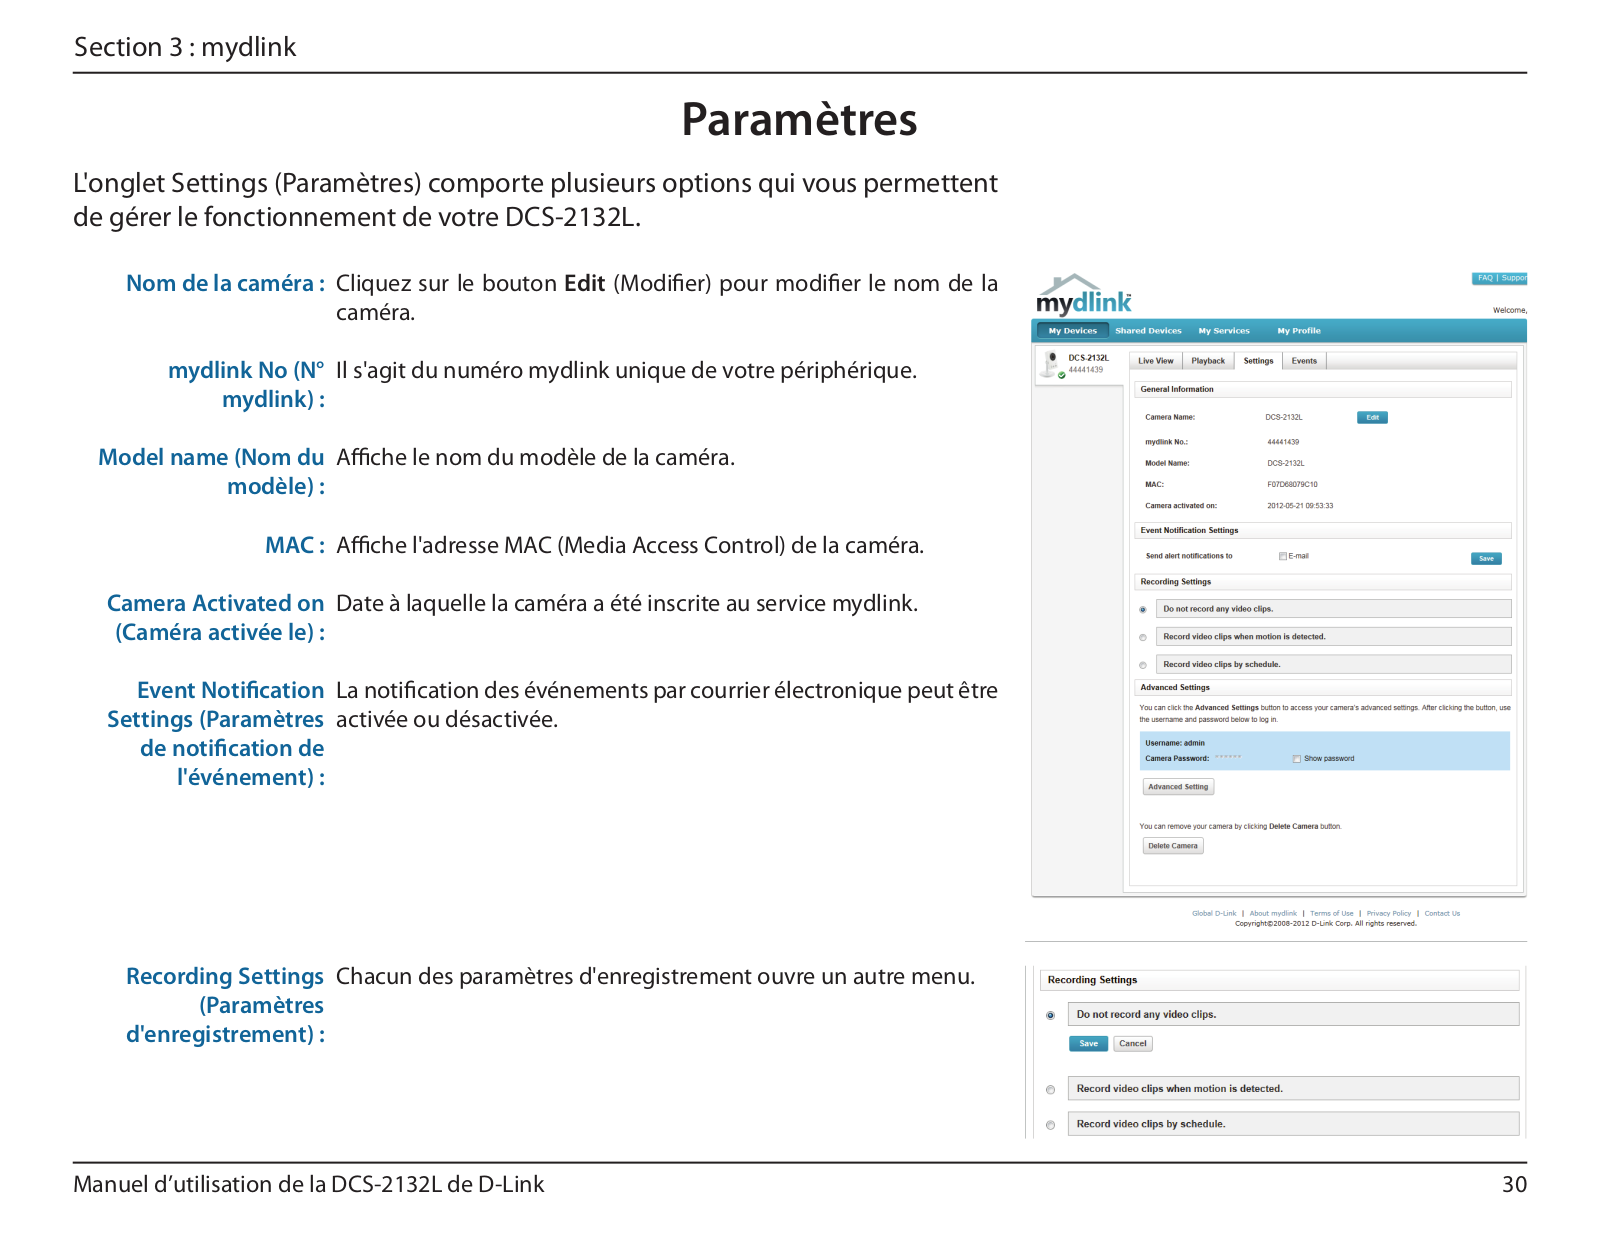The height and width of the screenshot is (1237, 1600).
Task: Select the DCS-2132L camera thumbnail in device list
Action: click(x=1052, y=365)
